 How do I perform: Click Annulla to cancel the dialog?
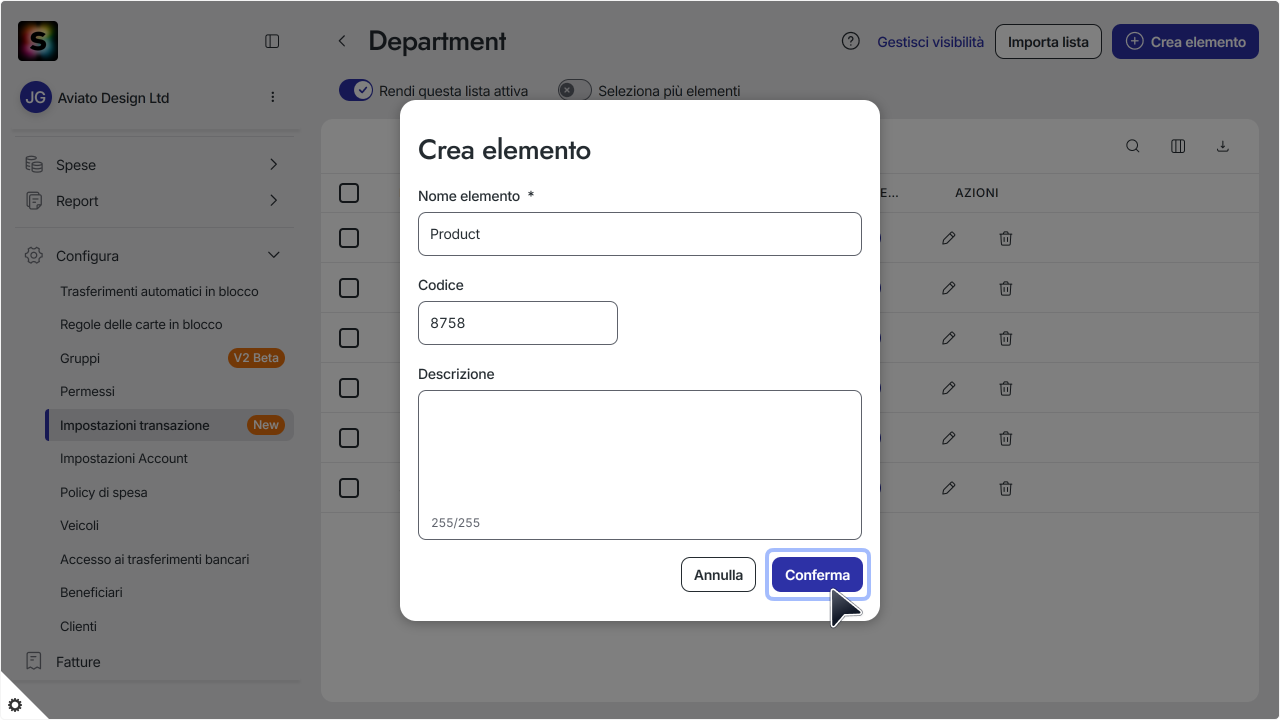[718, 575]
